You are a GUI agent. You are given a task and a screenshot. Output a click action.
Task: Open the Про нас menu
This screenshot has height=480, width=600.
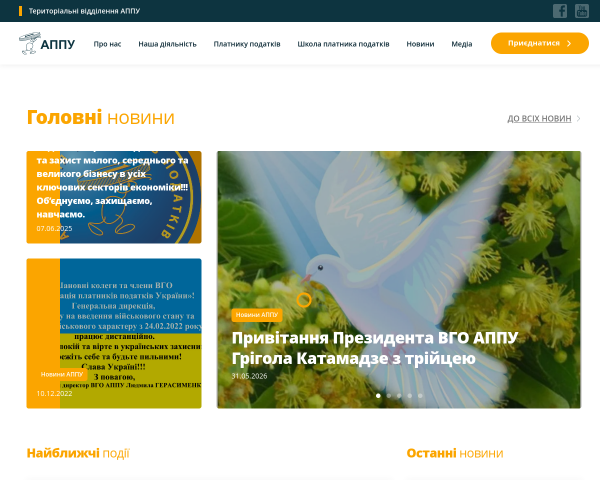tap(108, 44)
